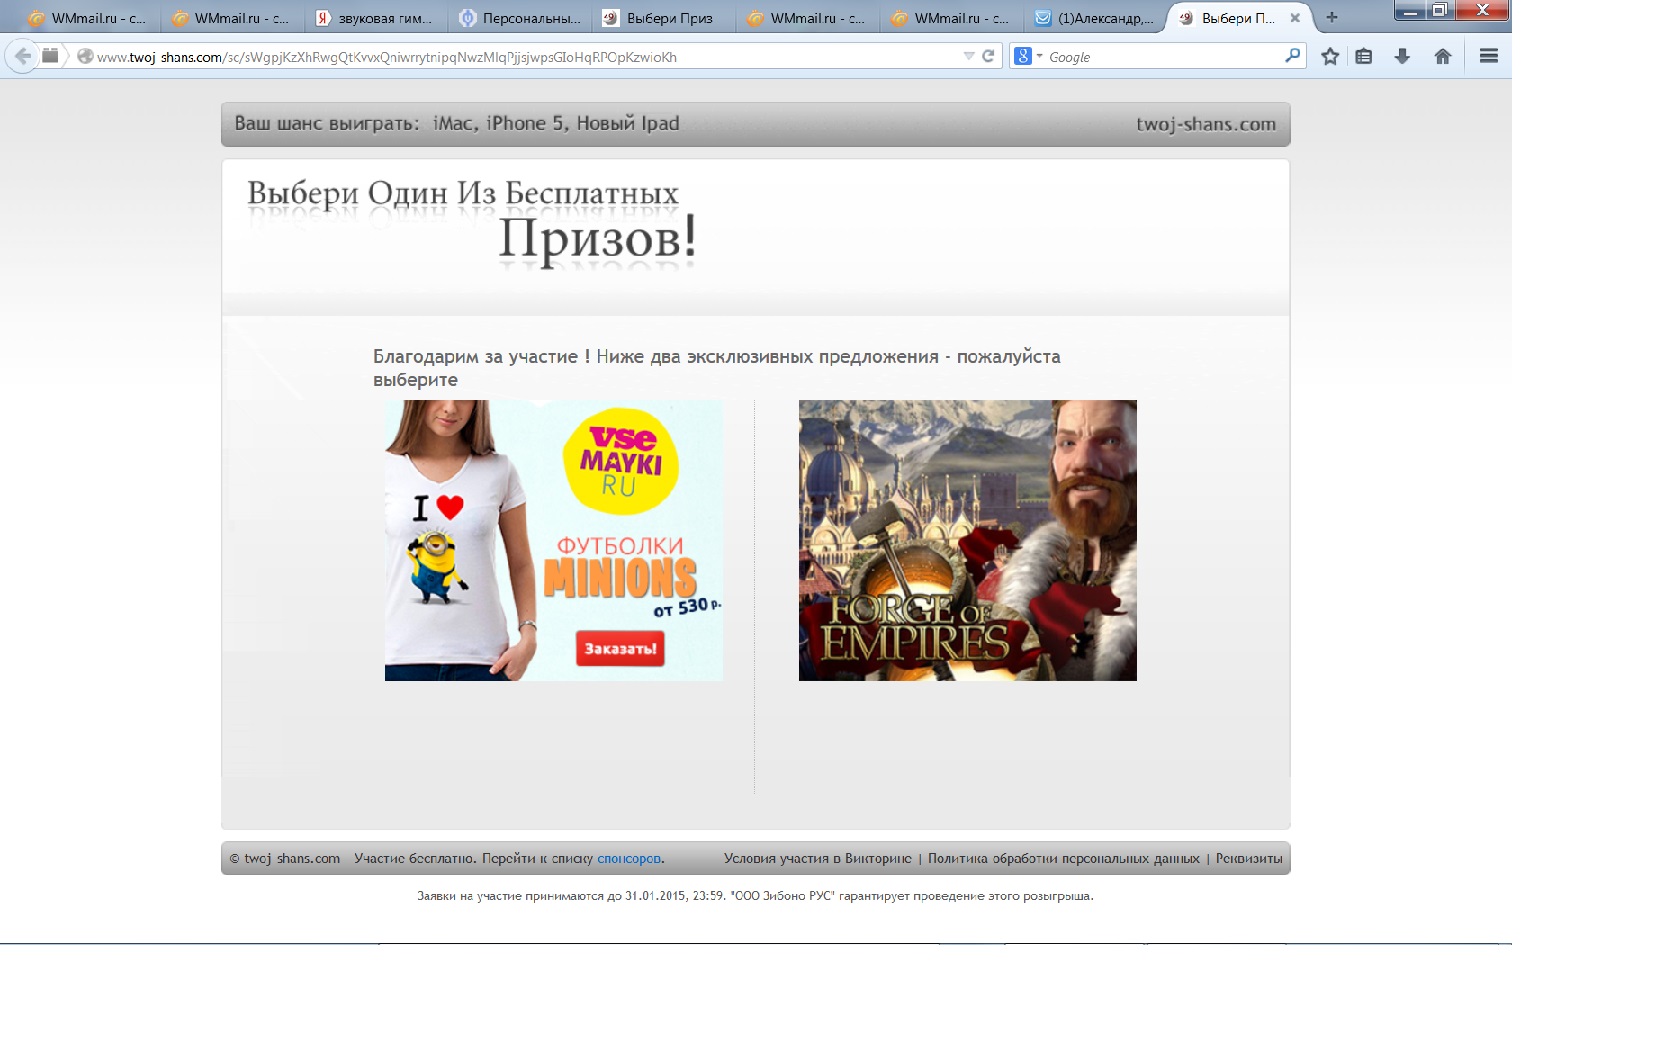This screenshot has height=1050, width=1680.
Task: Reload the page using the refresh icon
Action: [988, 56]
